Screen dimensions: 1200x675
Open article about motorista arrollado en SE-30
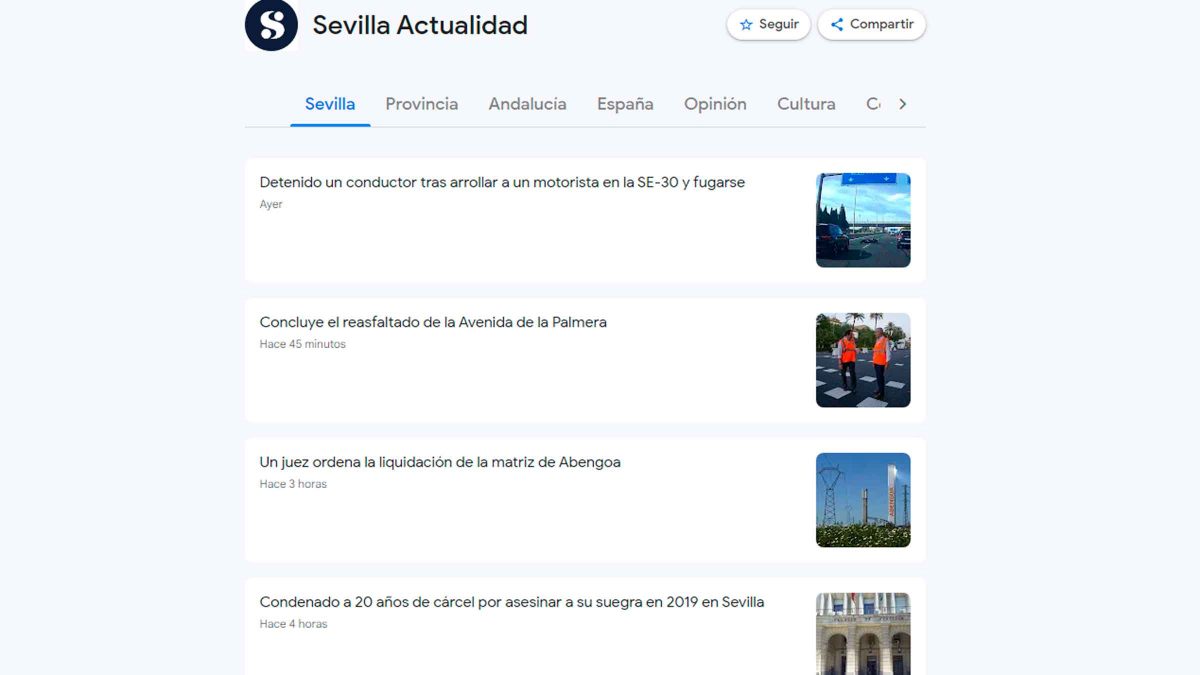(x=502, y=183)
